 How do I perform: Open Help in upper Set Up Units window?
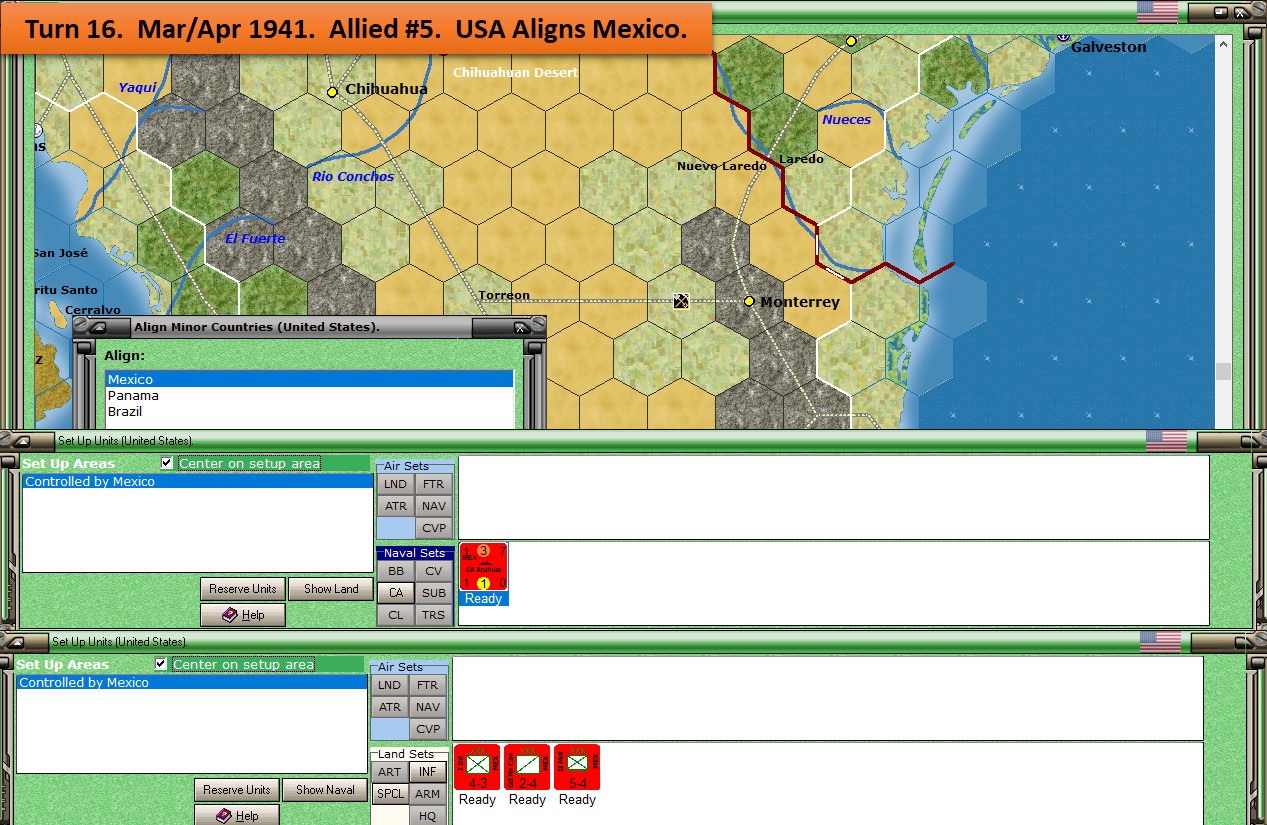coord(243,615)
